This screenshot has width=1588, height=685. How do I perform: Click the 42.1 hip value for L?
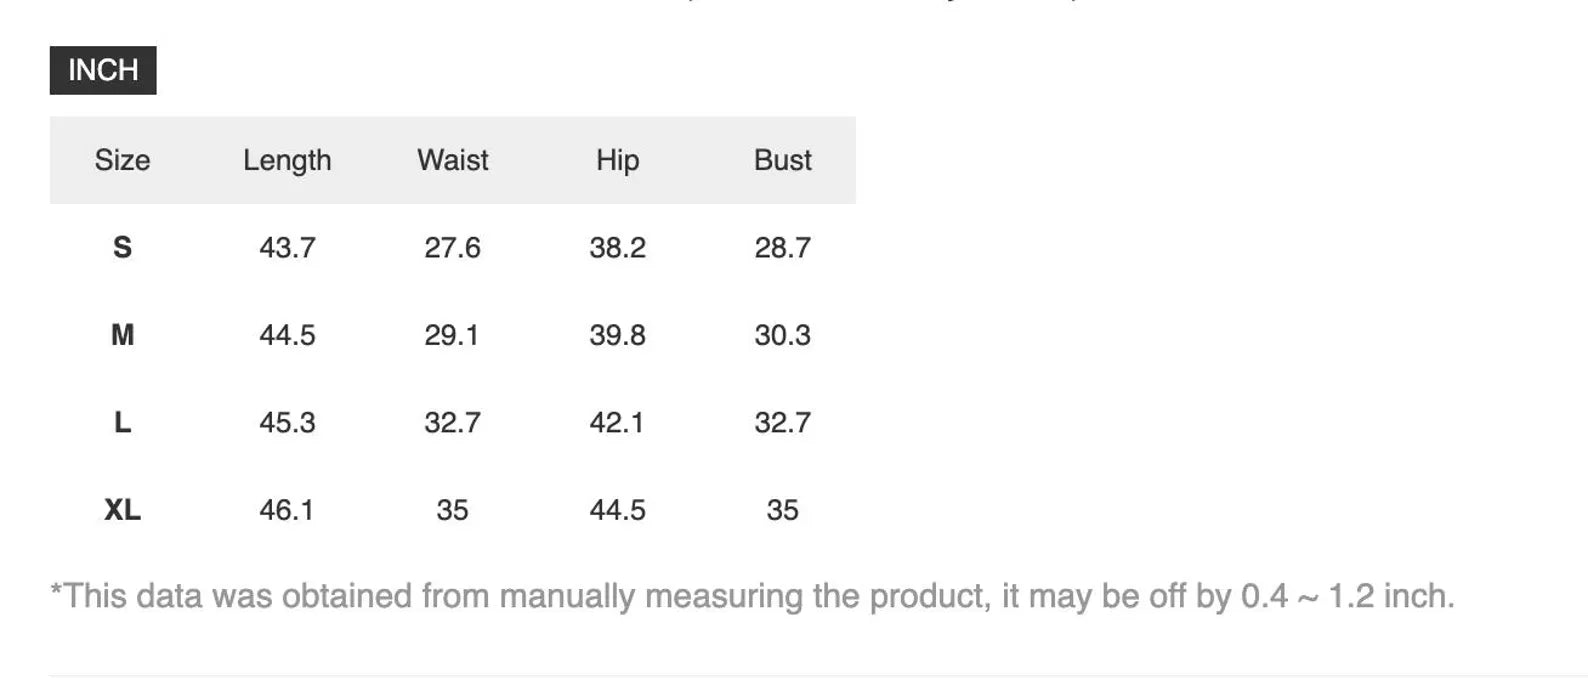tap(617, 422)
